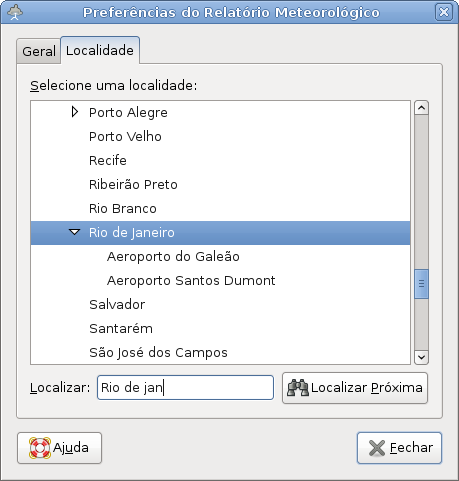Click the Localizar Próxima button
The image size is (459, 481).
tap(355, 388)
